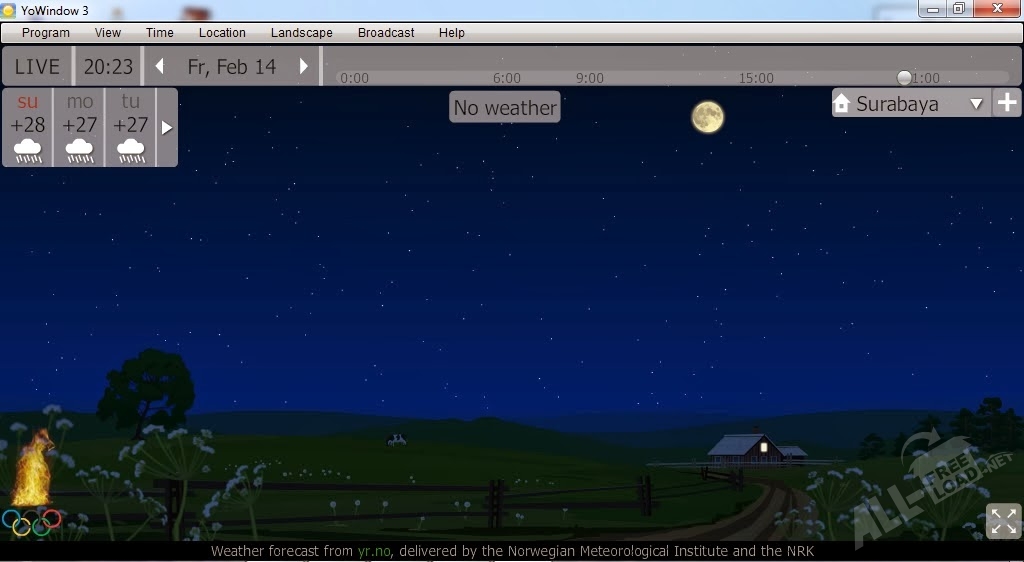Image resolution: width=1024 pixels, height=562 pixels.
Task: Select Sunday forecast showing +28
Action: tap(28, 127)
